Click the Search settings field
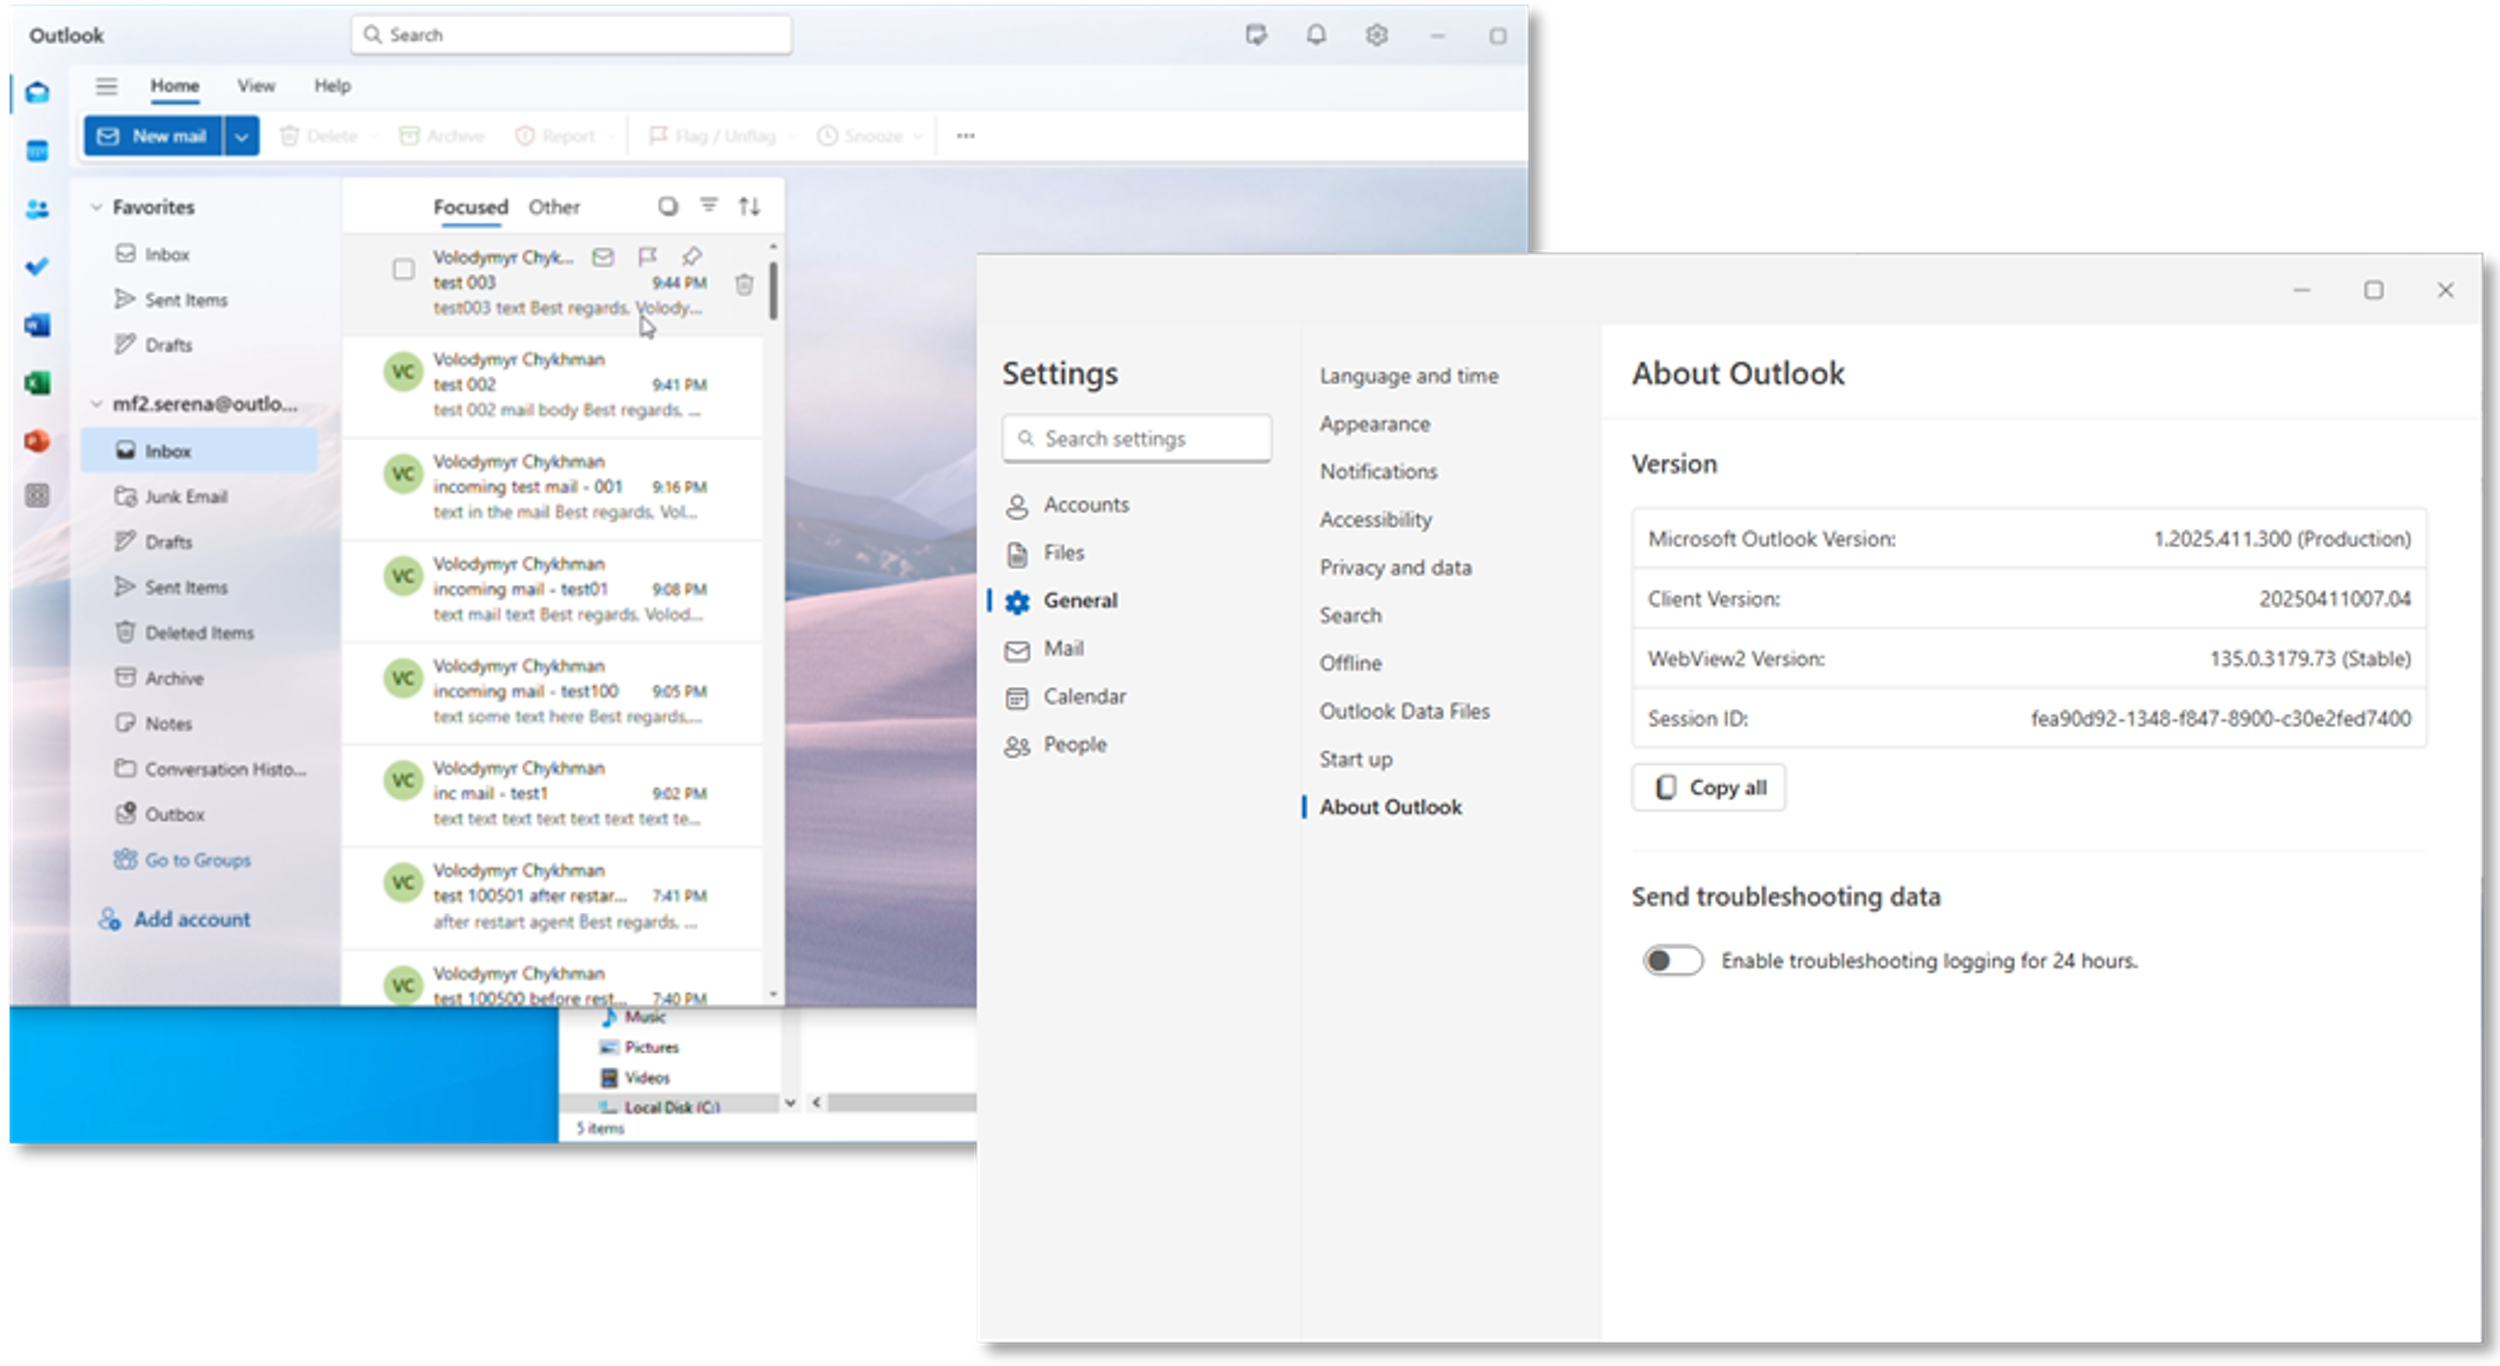The width and height of the screenshot is (2500, 1366). click(1136, 438)
